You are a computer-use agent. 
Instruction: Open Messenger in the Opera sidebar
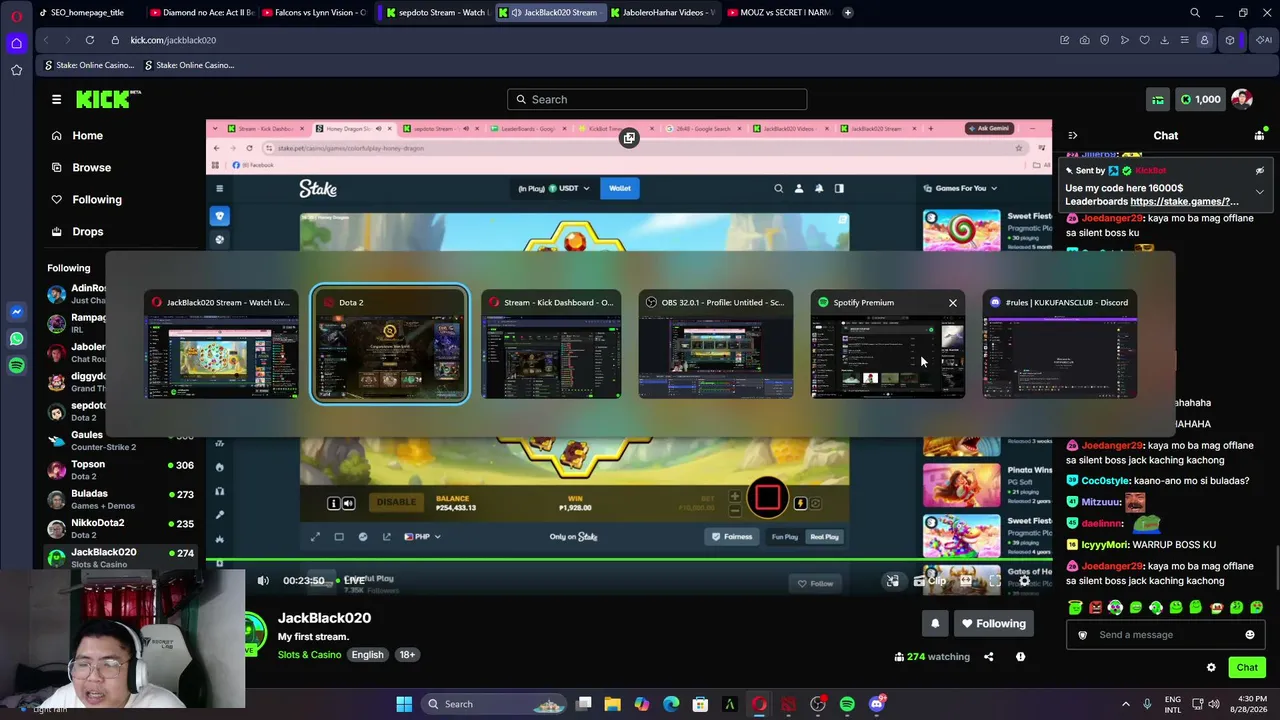point(16,312)
